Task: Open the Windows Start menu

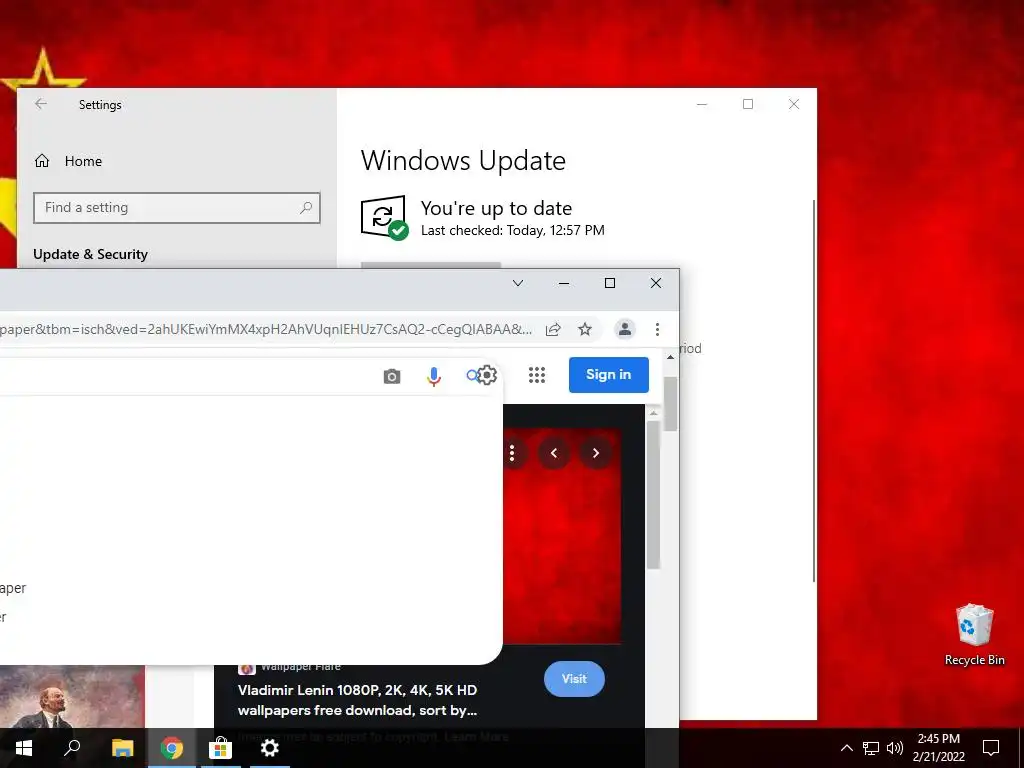Action: tap(24, 748)
